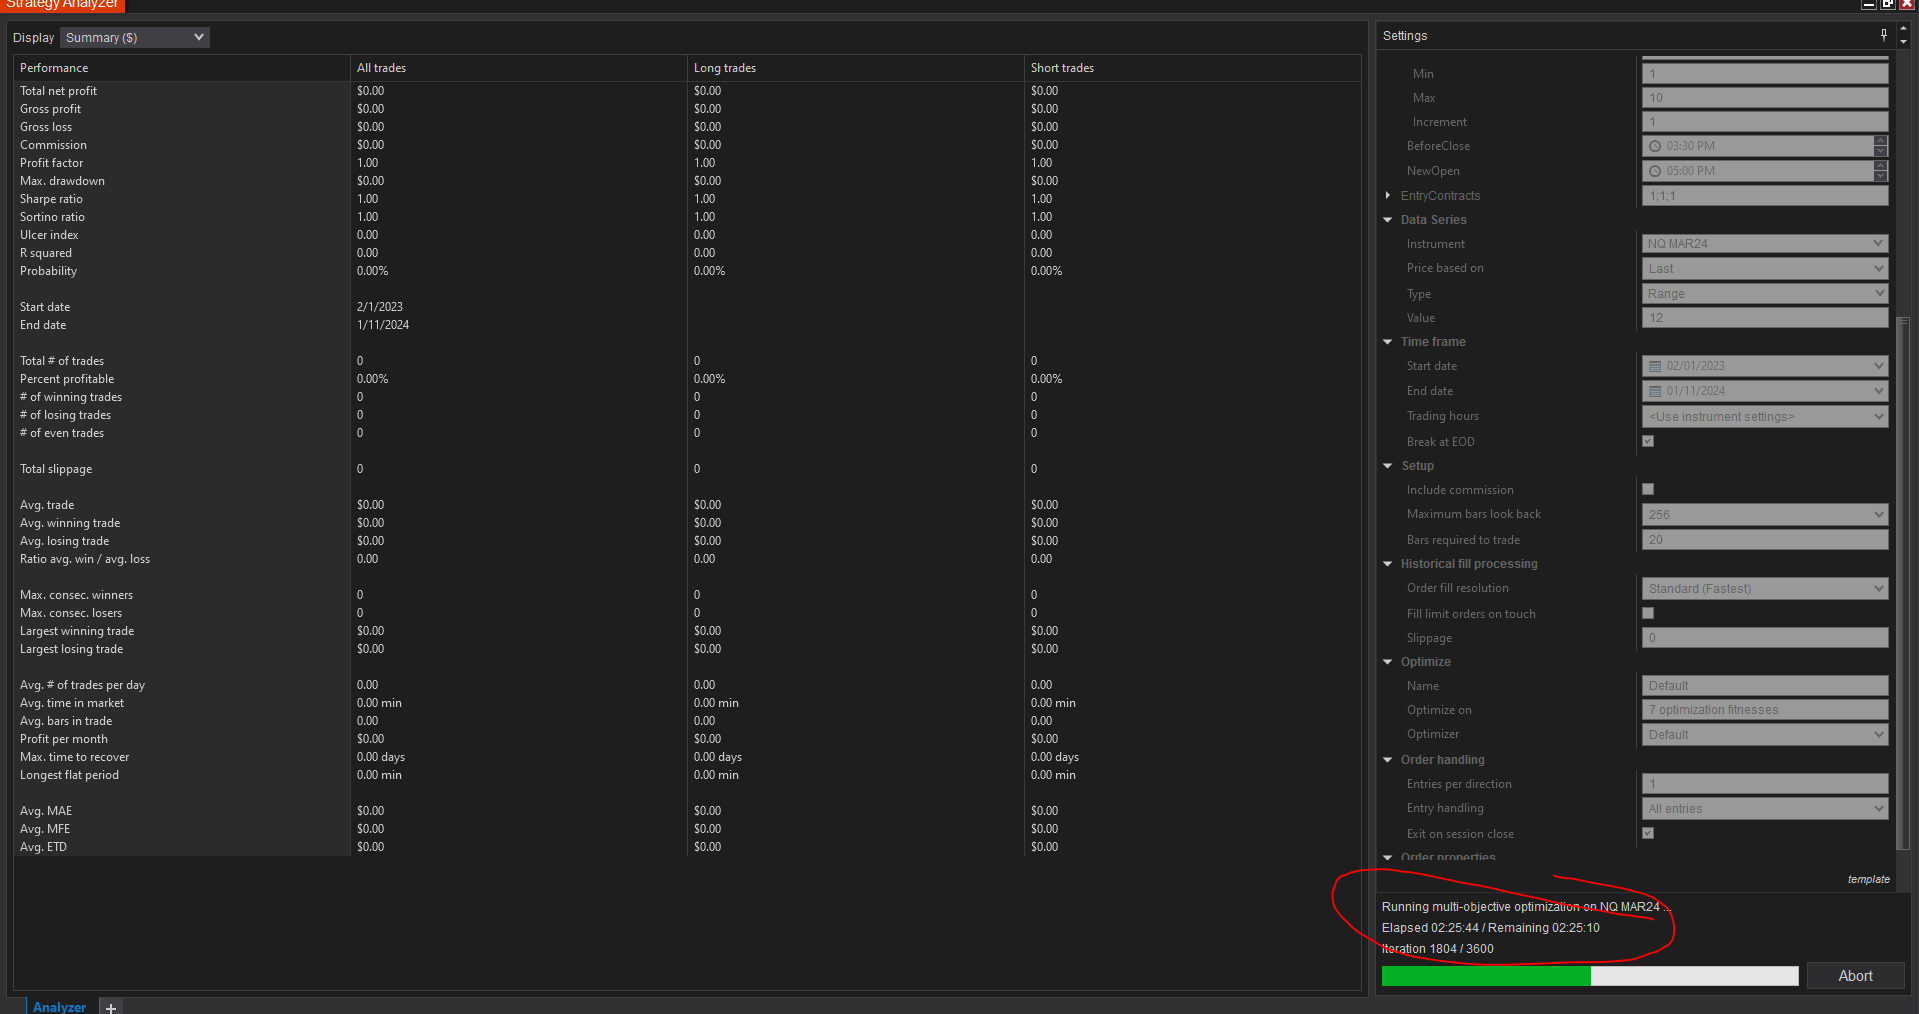
Task: Open the Maximum bars look back dropdown
Action: tap(1765, 514)
